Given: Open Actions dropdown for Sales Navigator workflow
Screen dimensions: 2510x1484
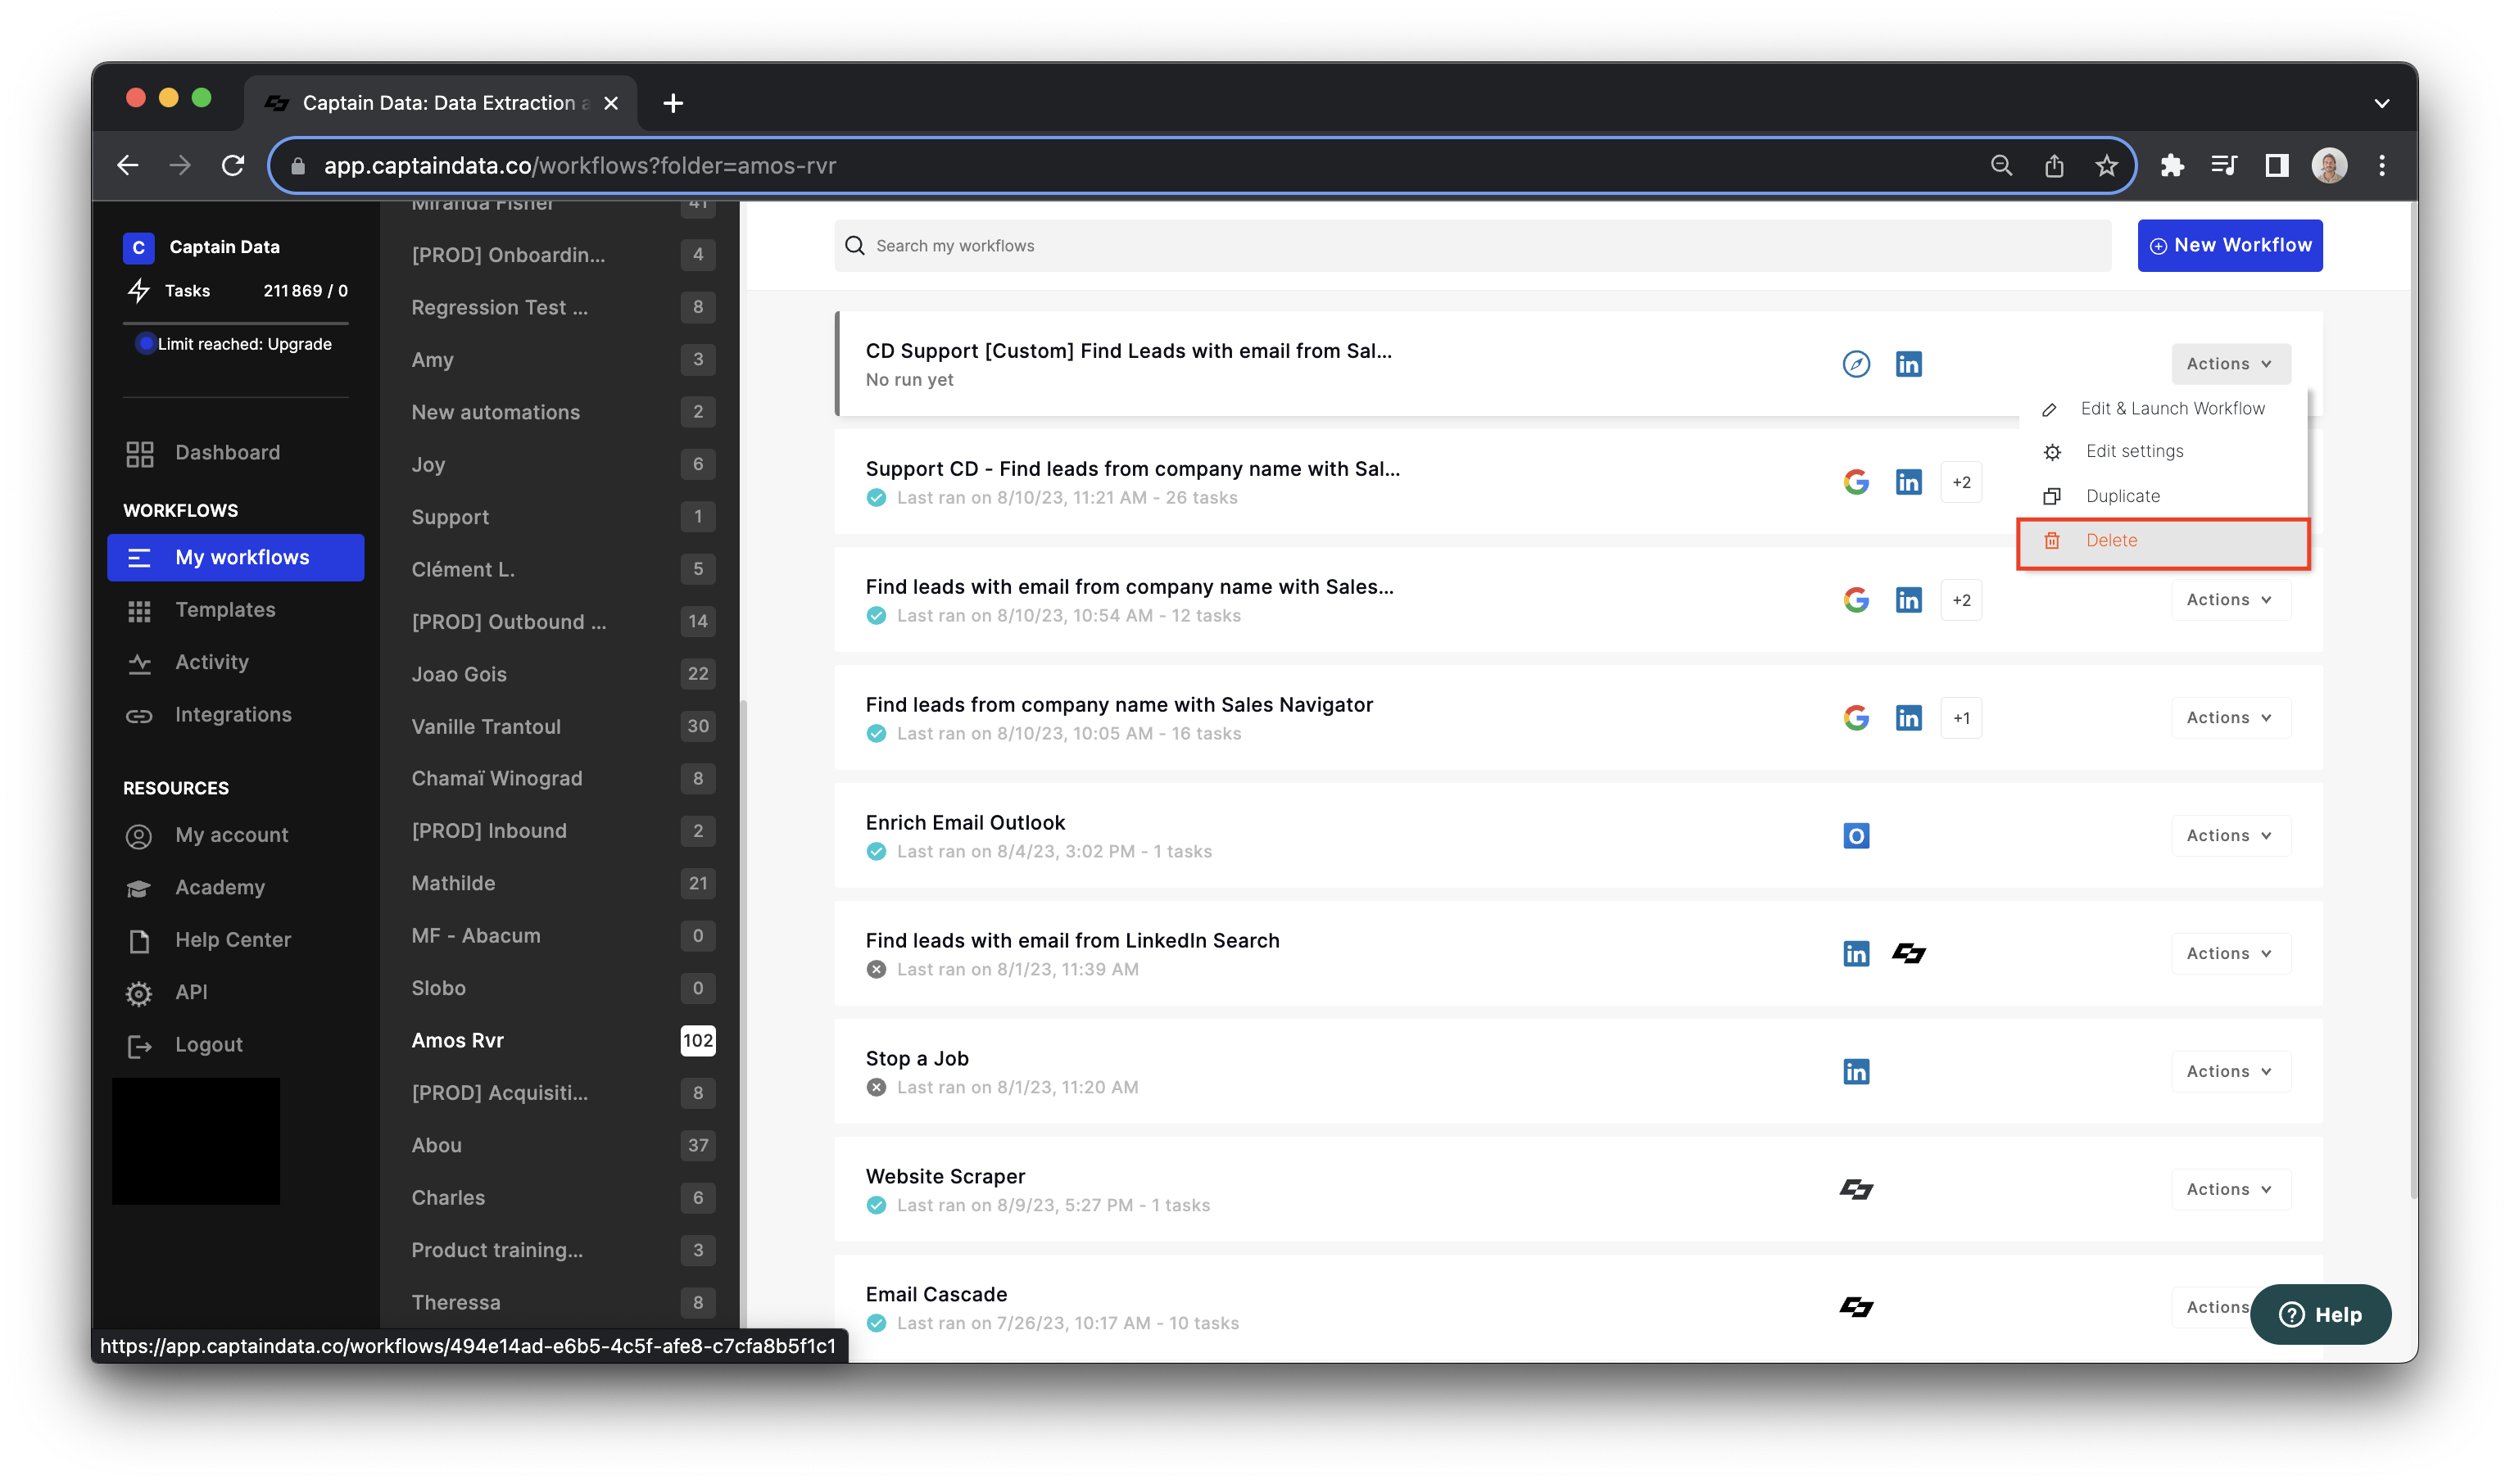Looking at the screenshot, I should point(2230,718).
